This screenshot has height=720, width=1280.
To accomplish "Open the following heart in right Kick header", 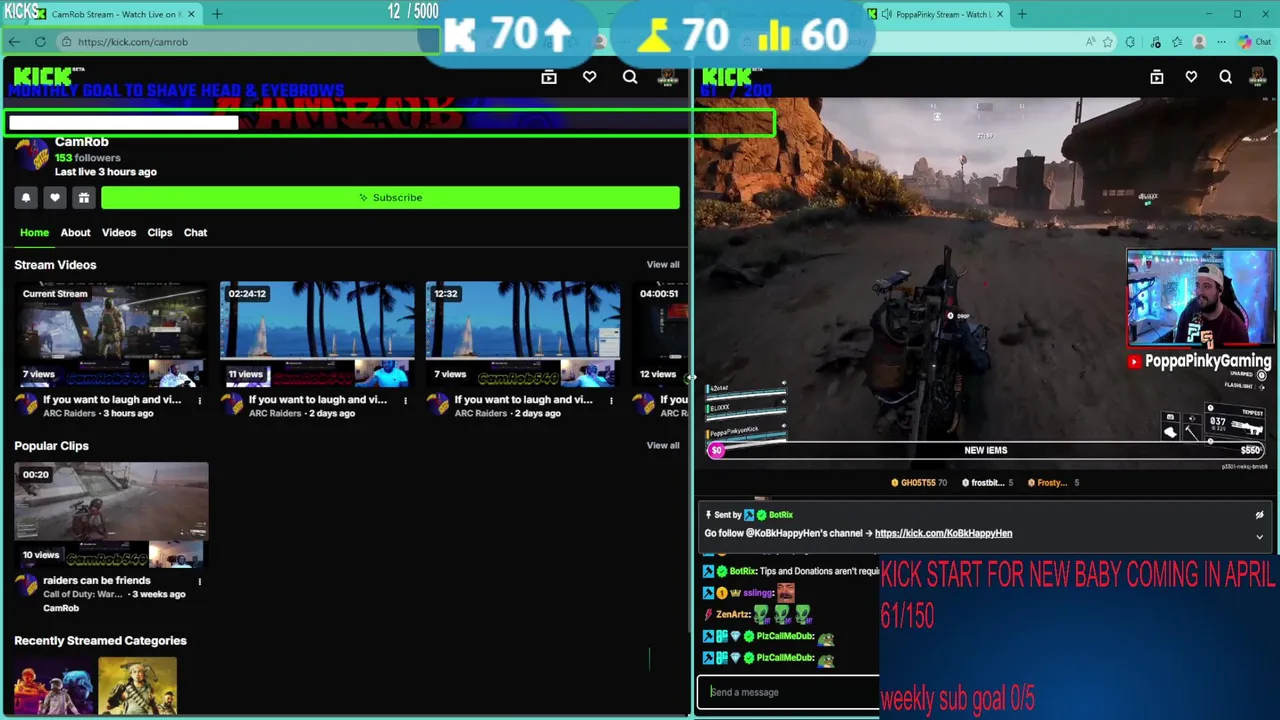I will click(x=1191, y=77).
